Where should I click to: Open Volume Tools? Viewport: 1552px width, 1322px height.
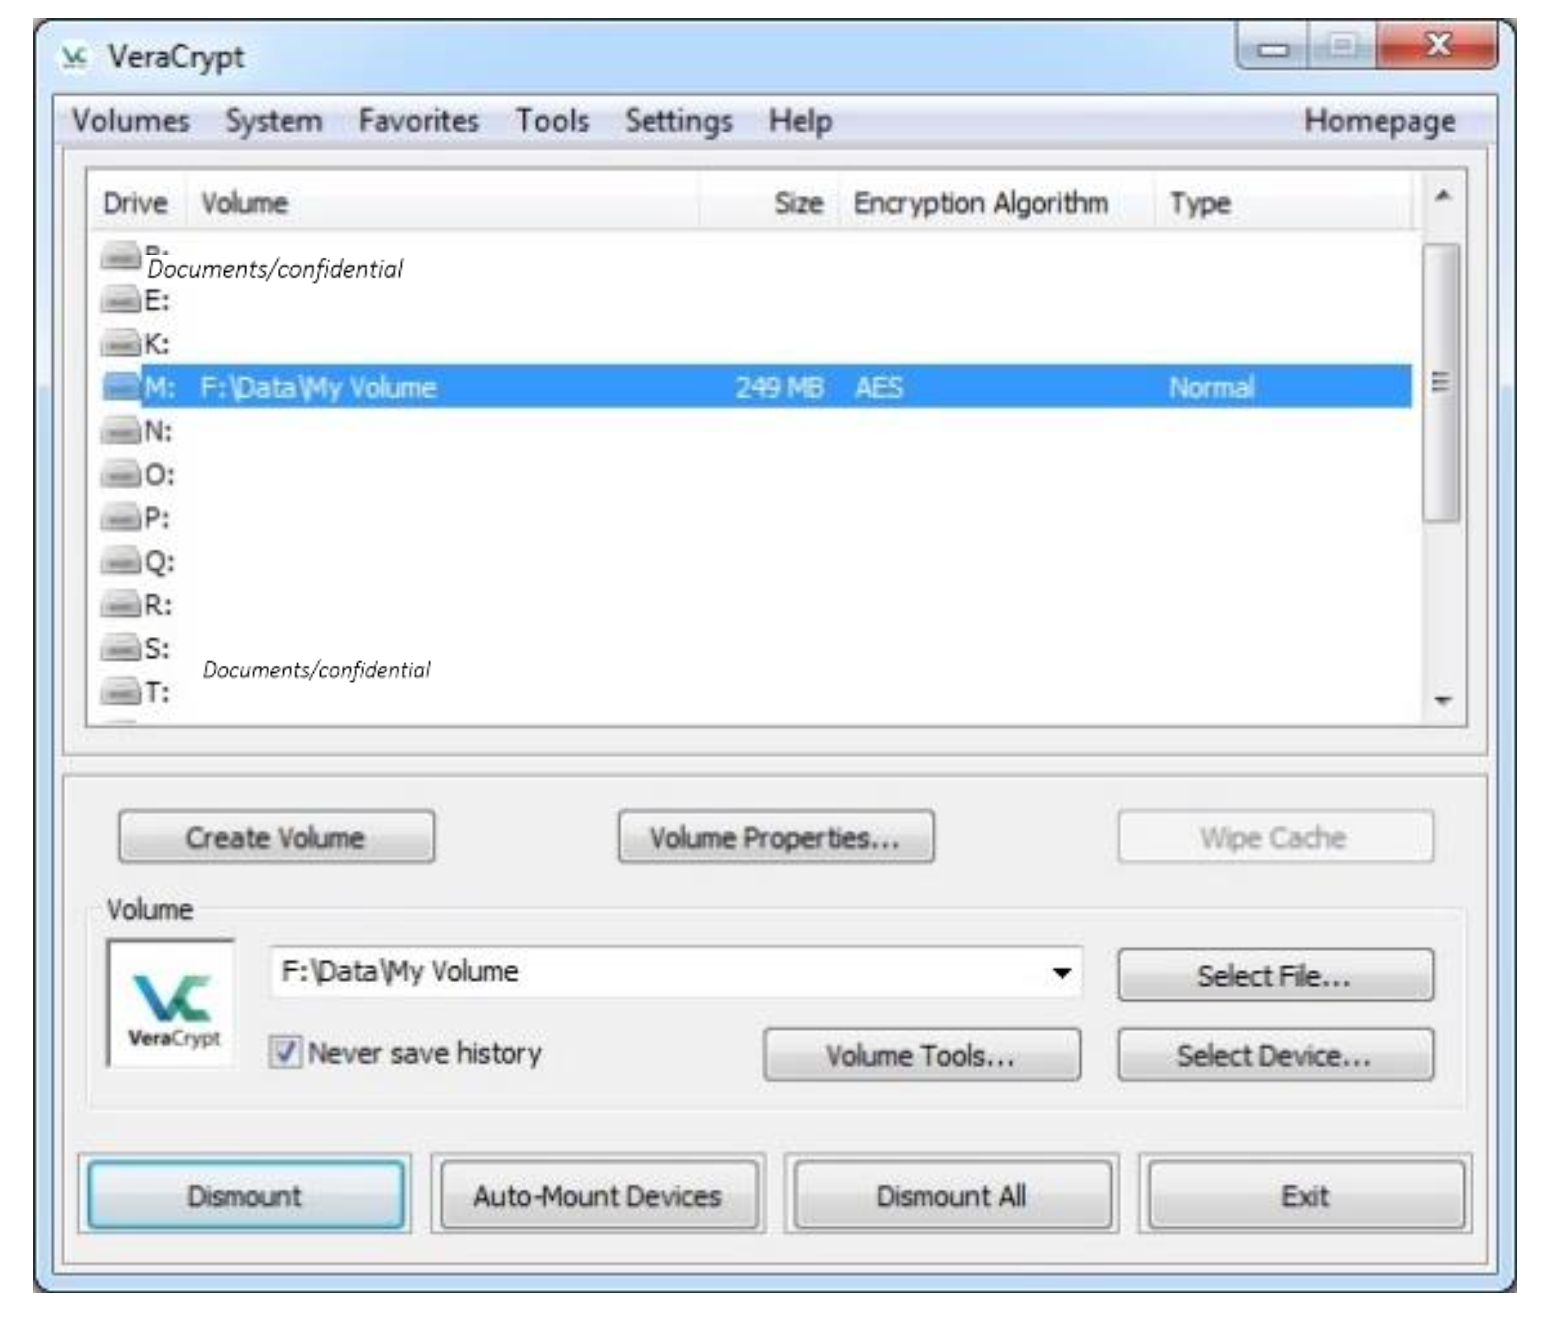(x=922, y=1055)
